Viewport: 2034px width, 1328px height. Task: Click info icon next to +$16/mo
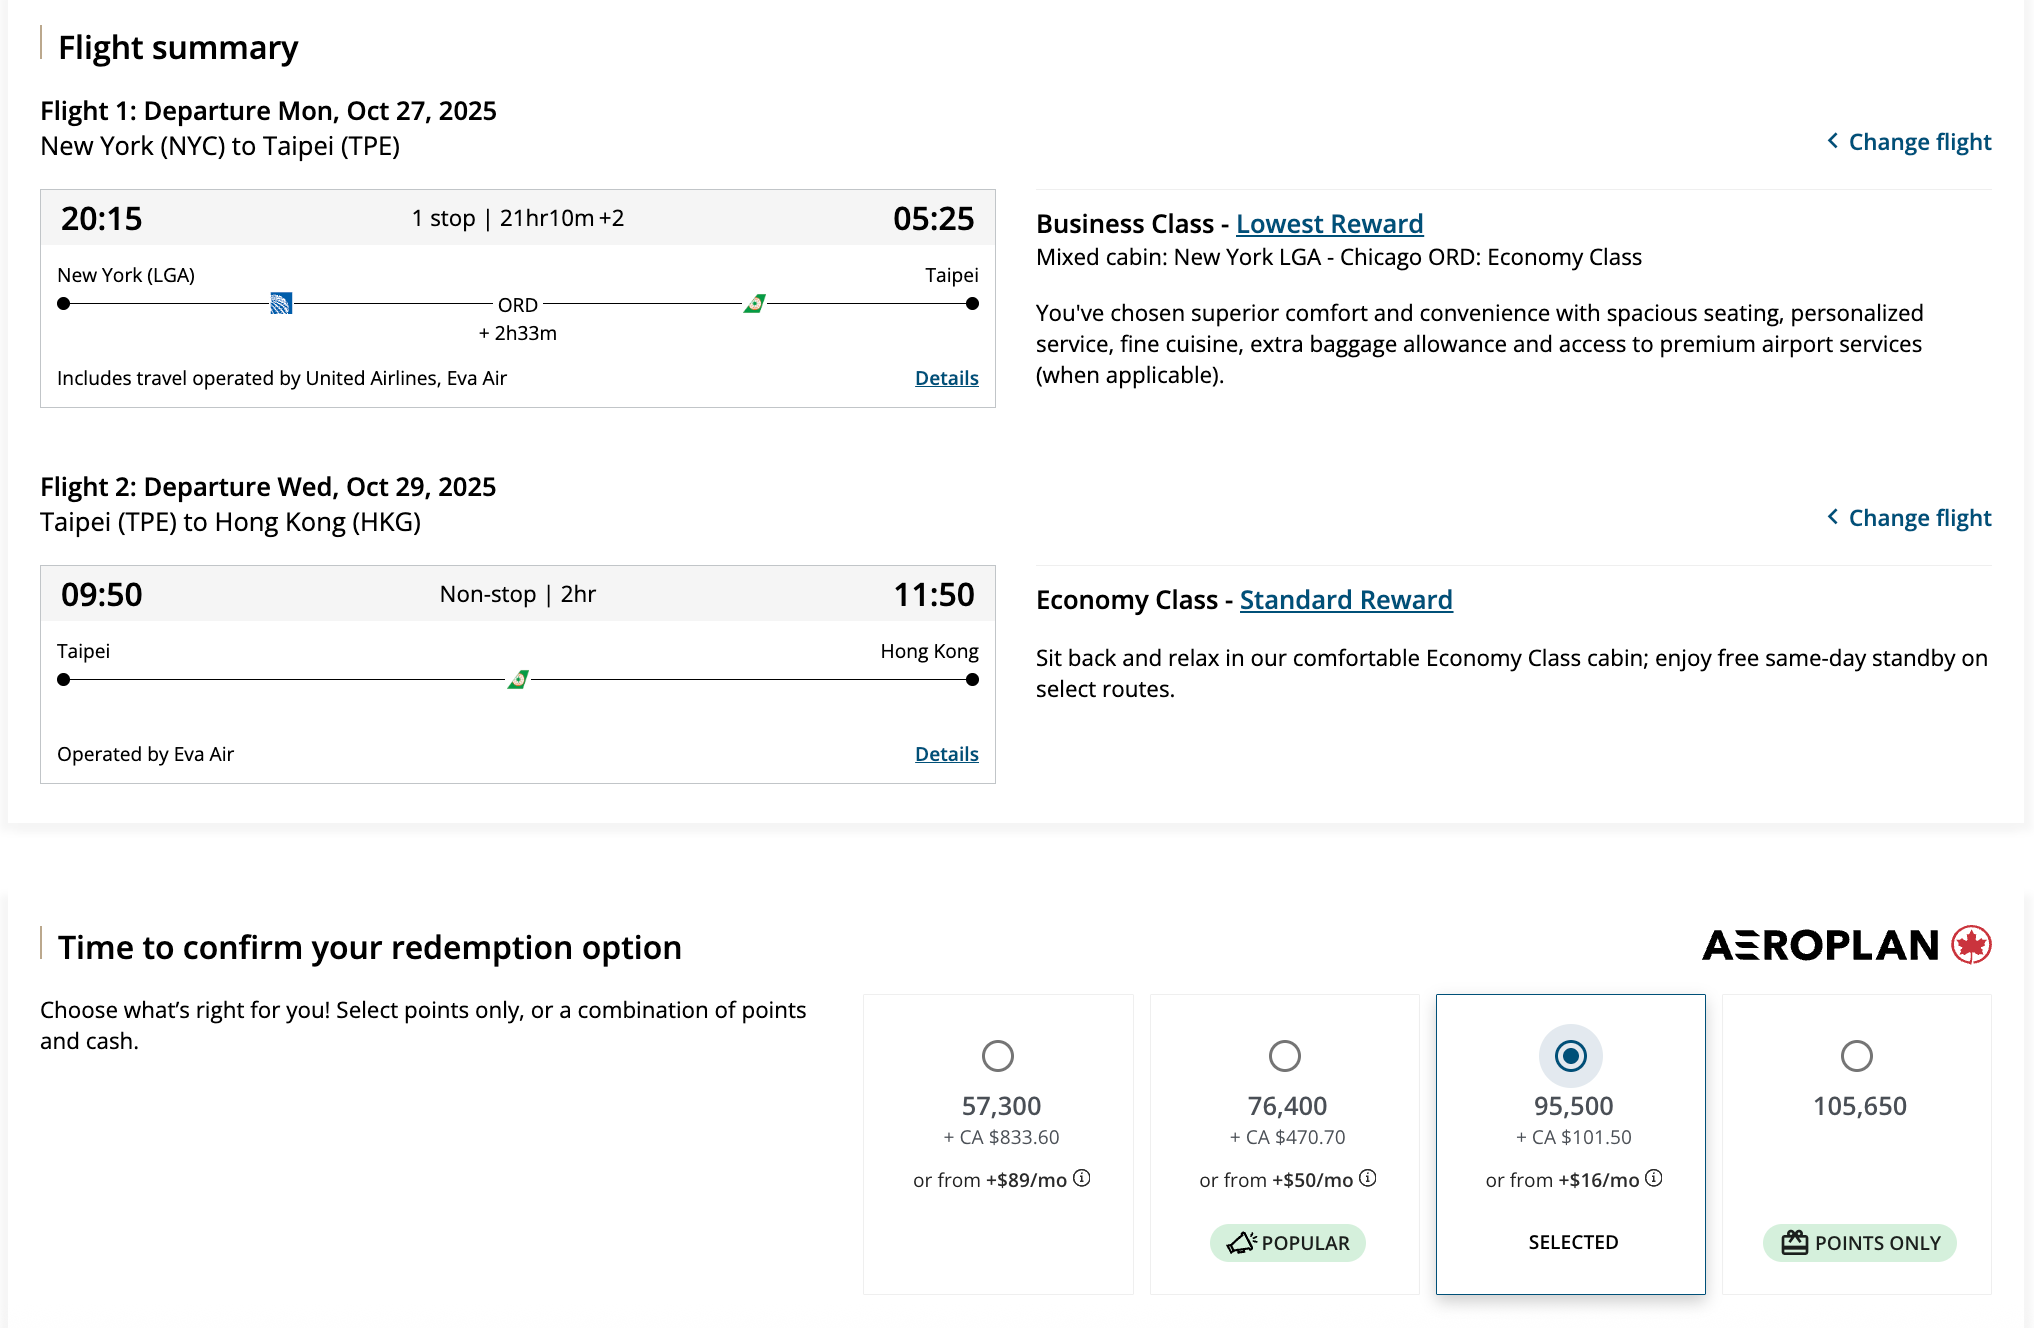[1653, 1178]
